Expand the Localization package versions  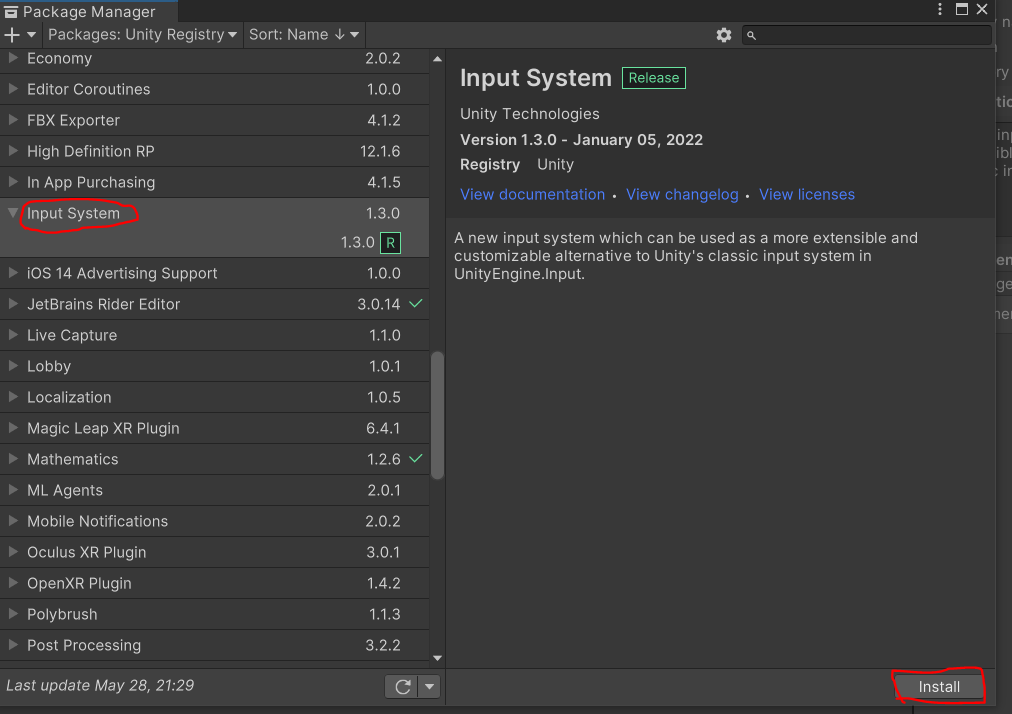[12, 397]
